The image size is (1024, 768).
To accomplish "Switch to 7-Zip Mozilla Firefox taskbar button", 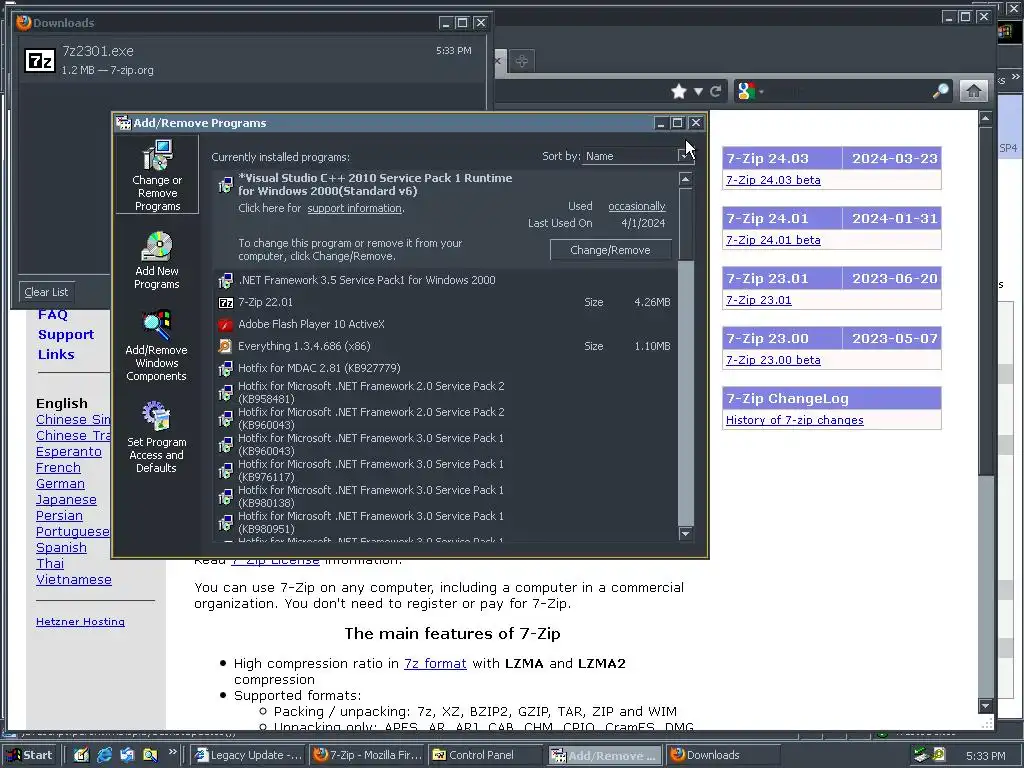I will [368, 755].
